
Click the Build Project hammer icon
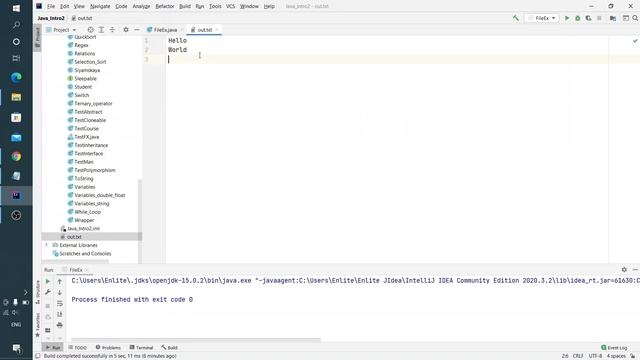coord(516,18)
